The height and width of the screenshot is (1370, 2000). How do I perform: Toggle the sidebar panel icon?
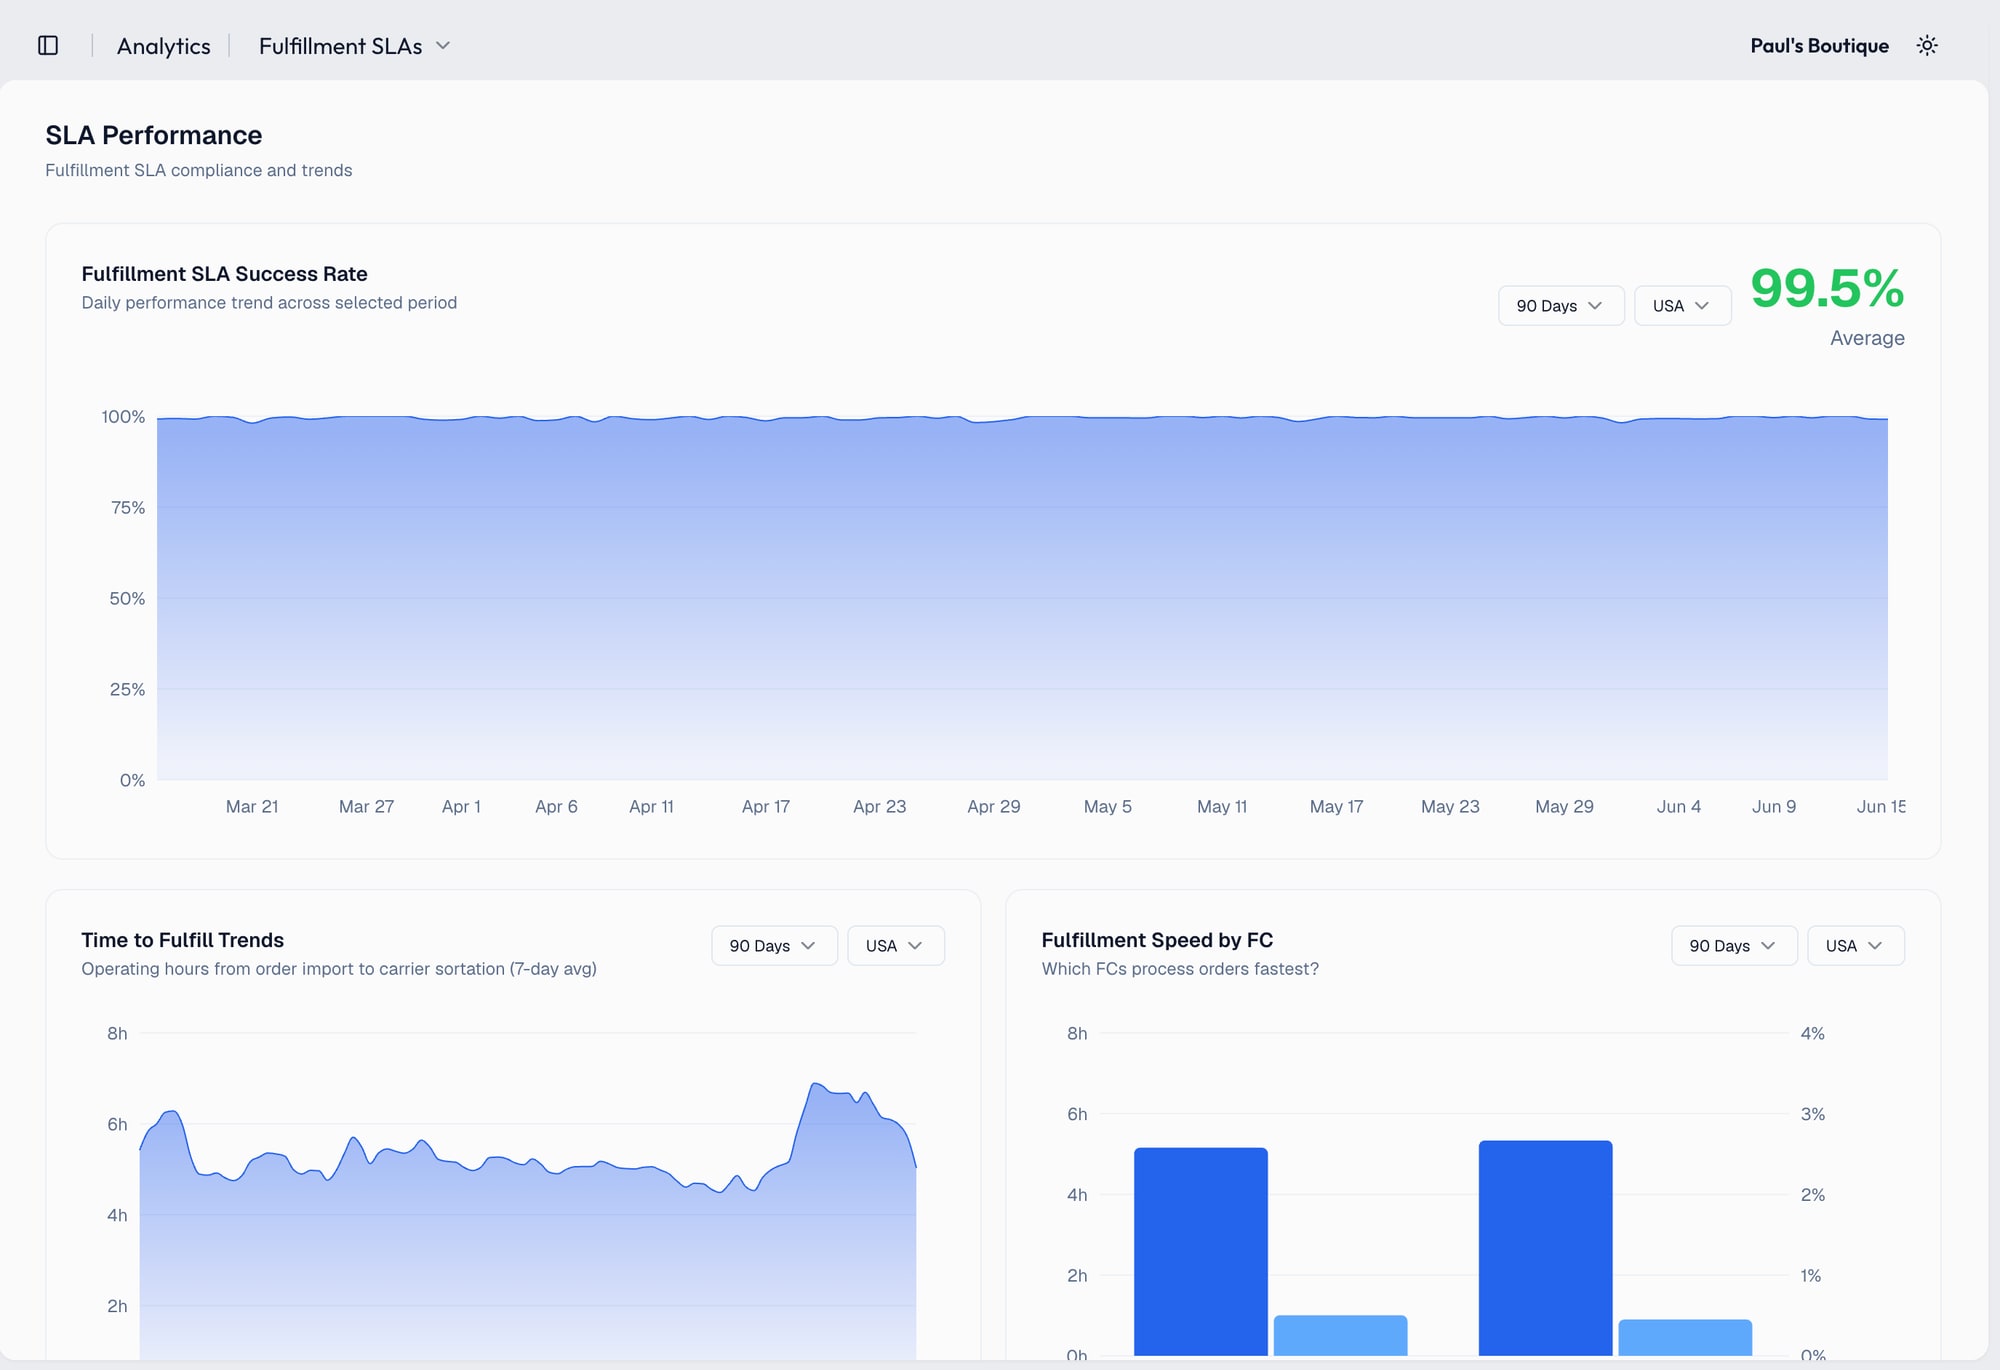tap(48, 45)
